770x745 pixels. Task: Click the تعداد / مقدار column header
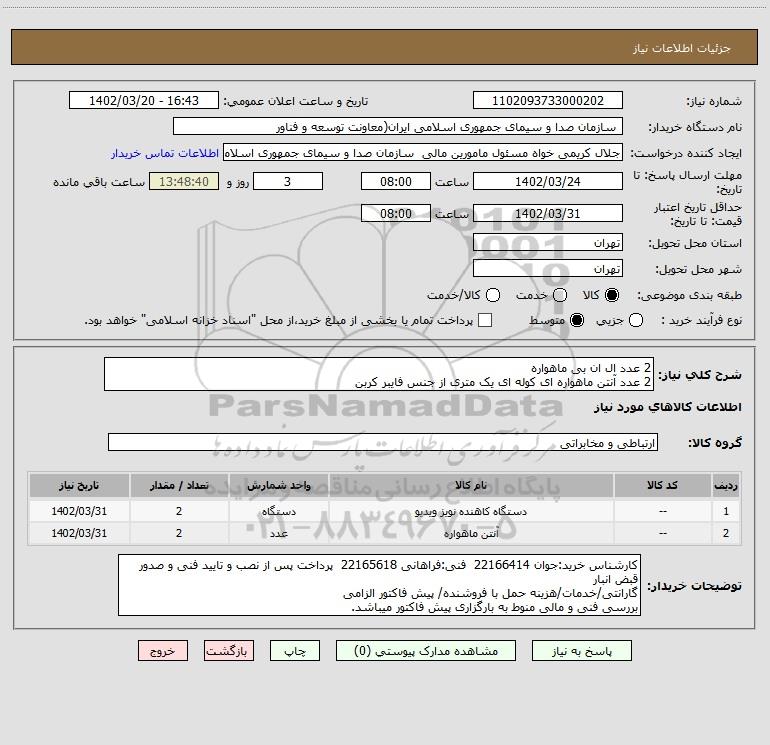pyautogui.click(x=179, y=485)
